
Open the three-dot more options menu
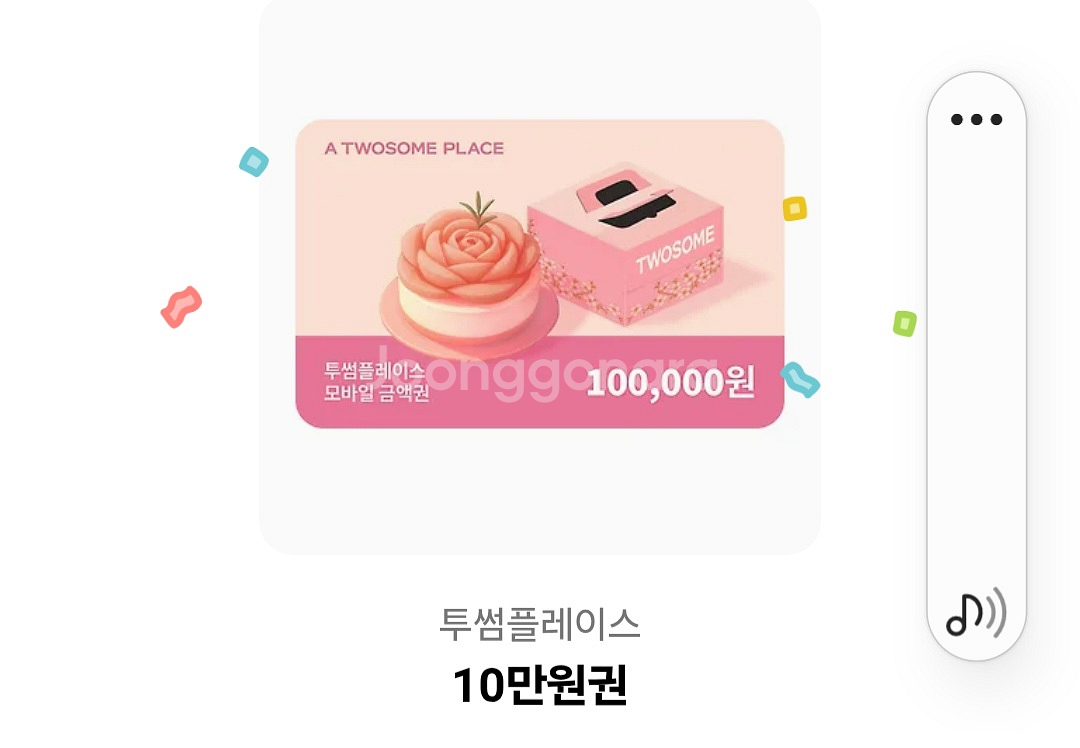pyautogui.click(x=976, y=120)
